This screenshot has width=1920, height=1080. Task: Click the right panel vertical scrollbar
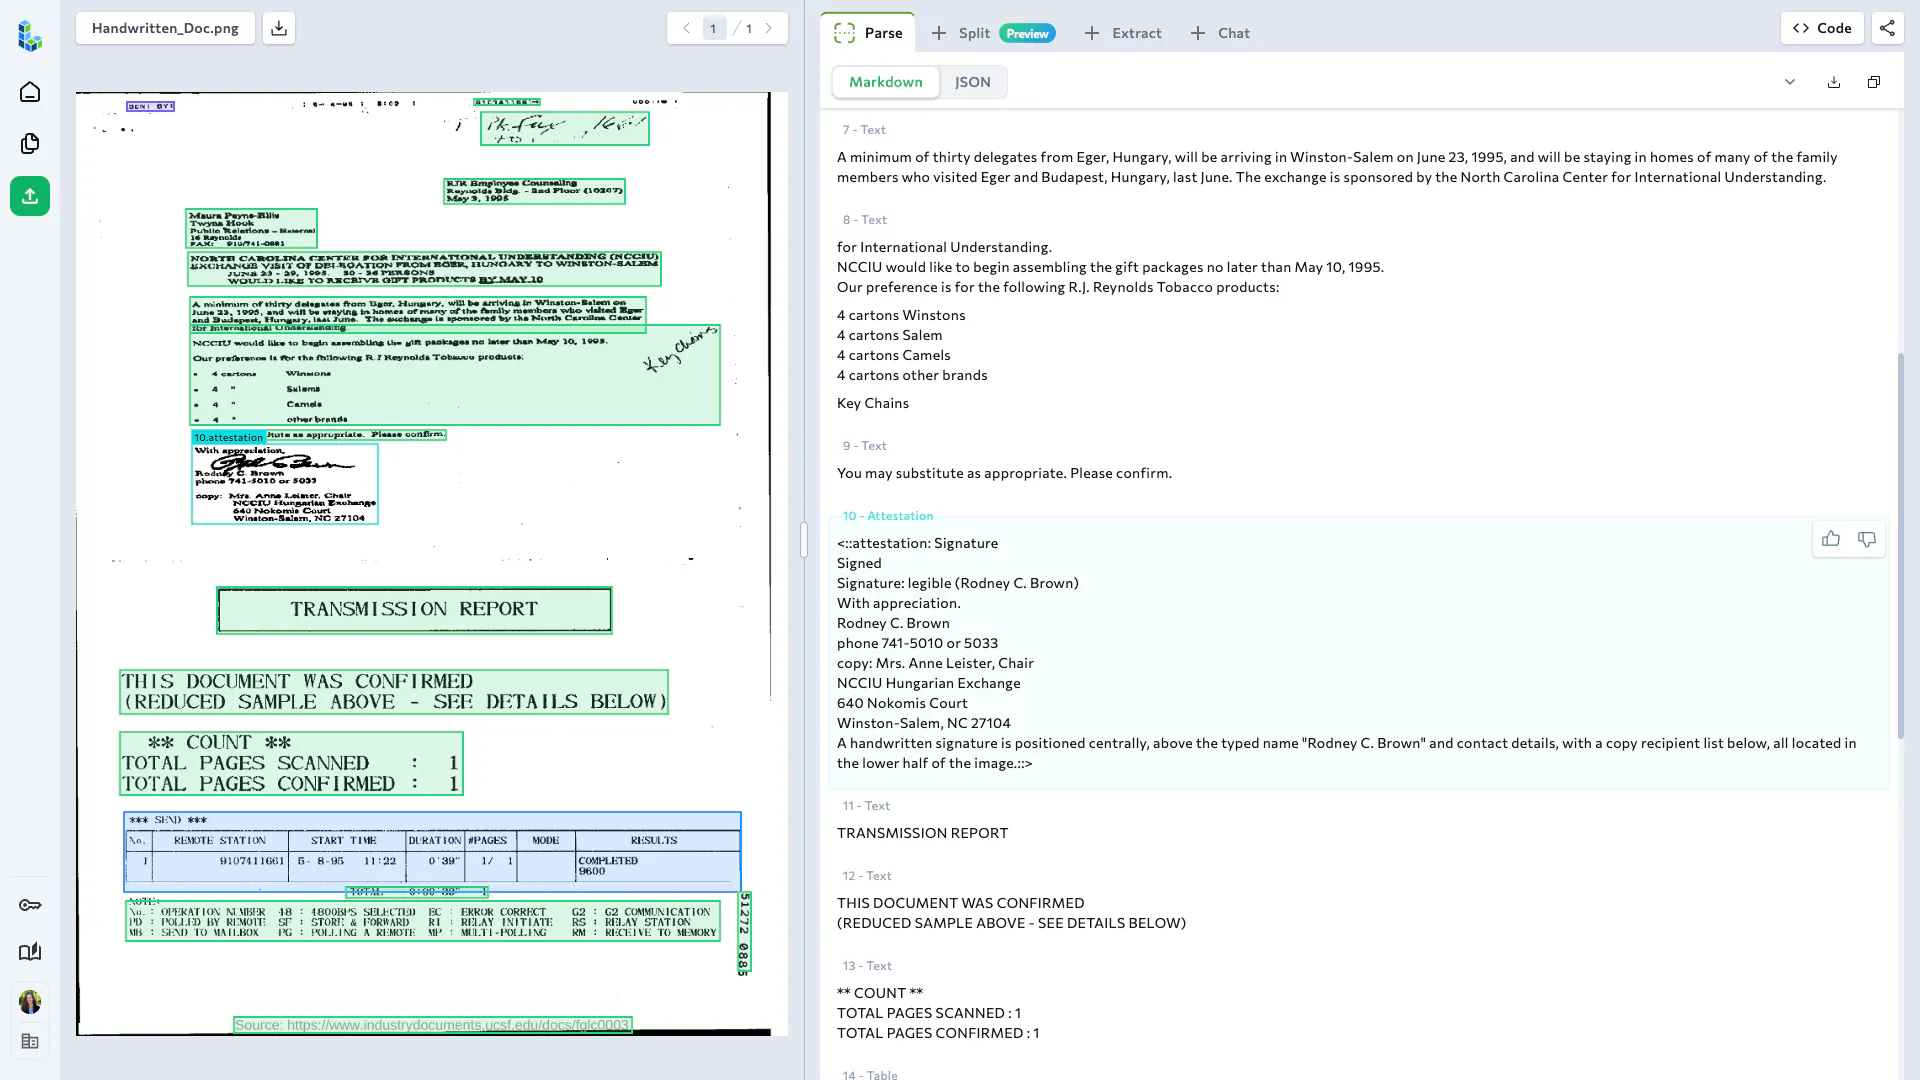(1901, 545)
